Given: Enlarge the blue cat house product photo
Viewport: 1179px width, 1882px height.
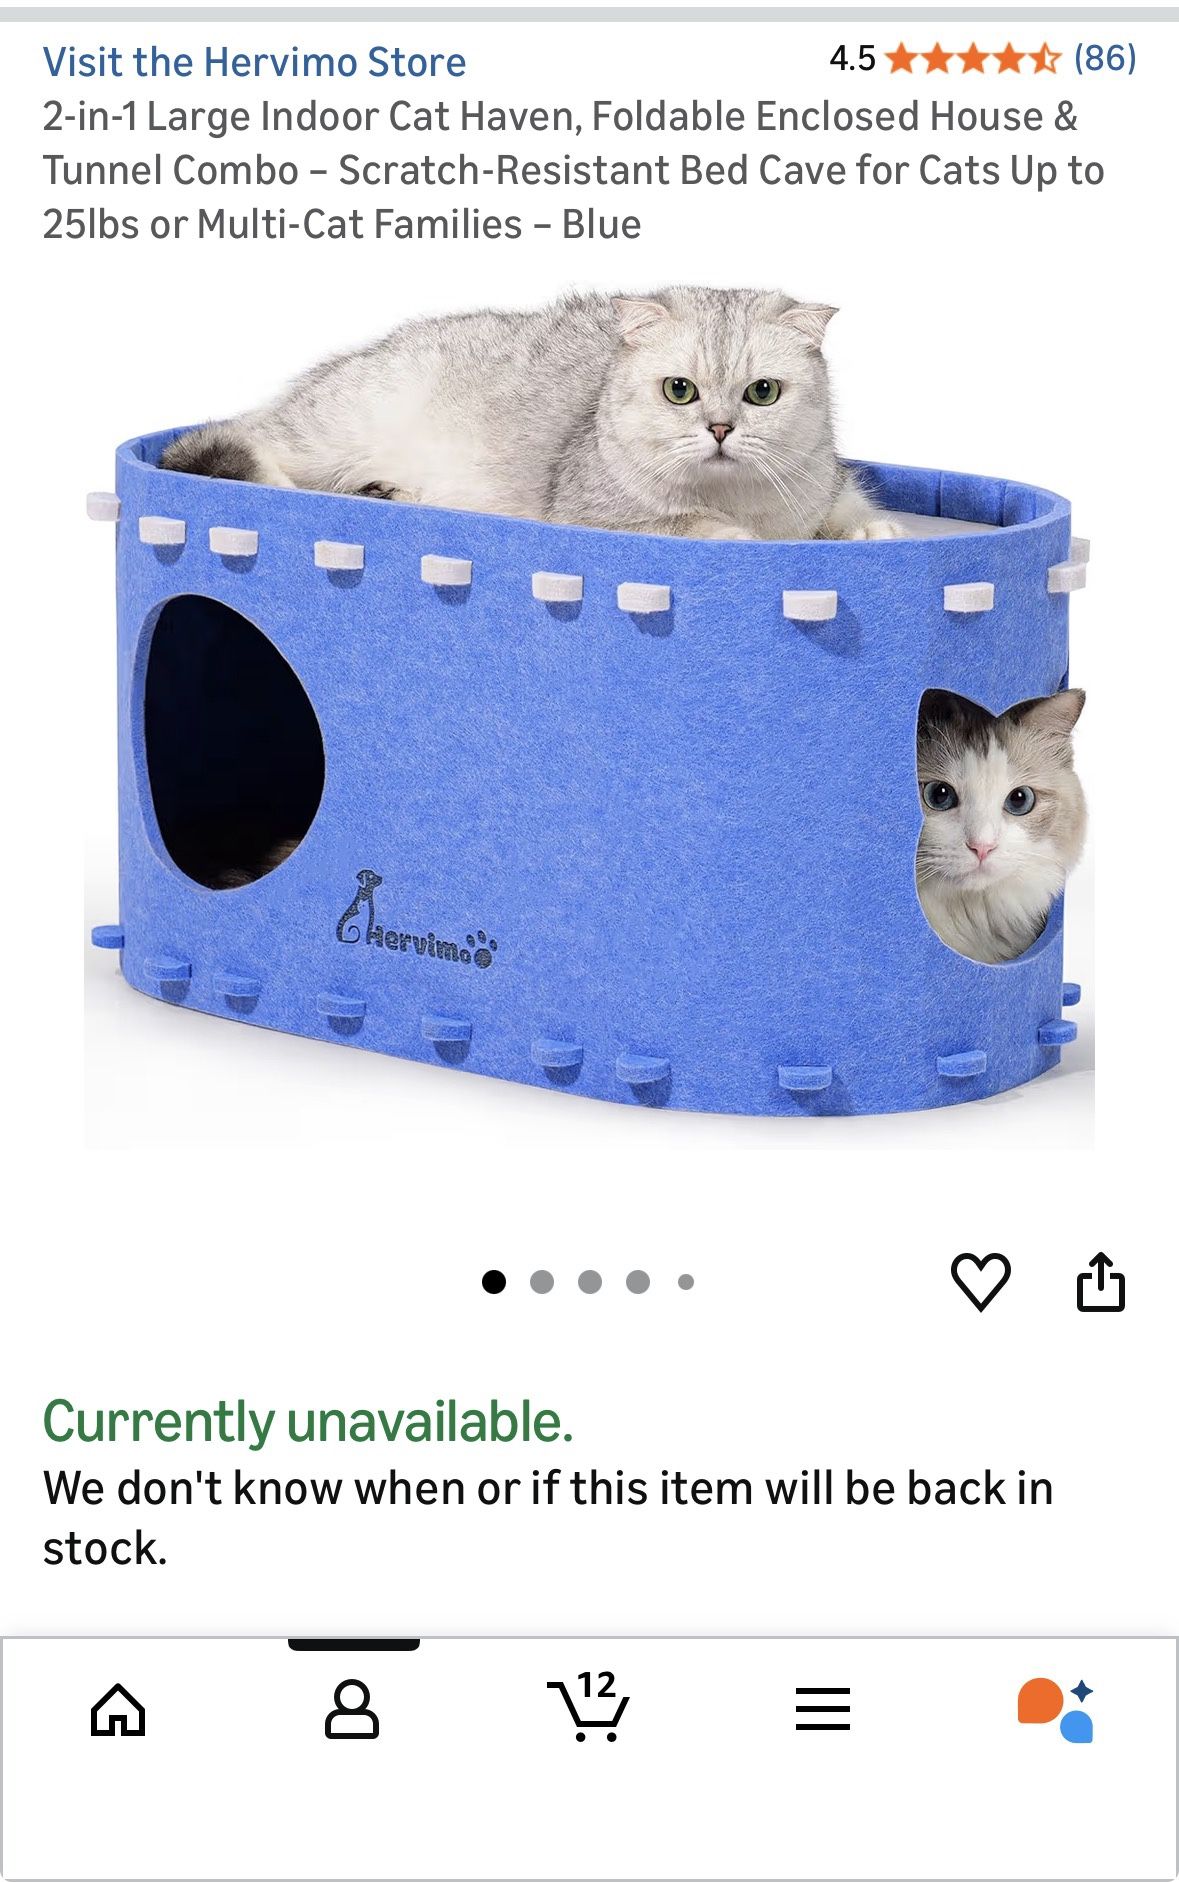Looking at the screenshot, I should coord(589,715).
